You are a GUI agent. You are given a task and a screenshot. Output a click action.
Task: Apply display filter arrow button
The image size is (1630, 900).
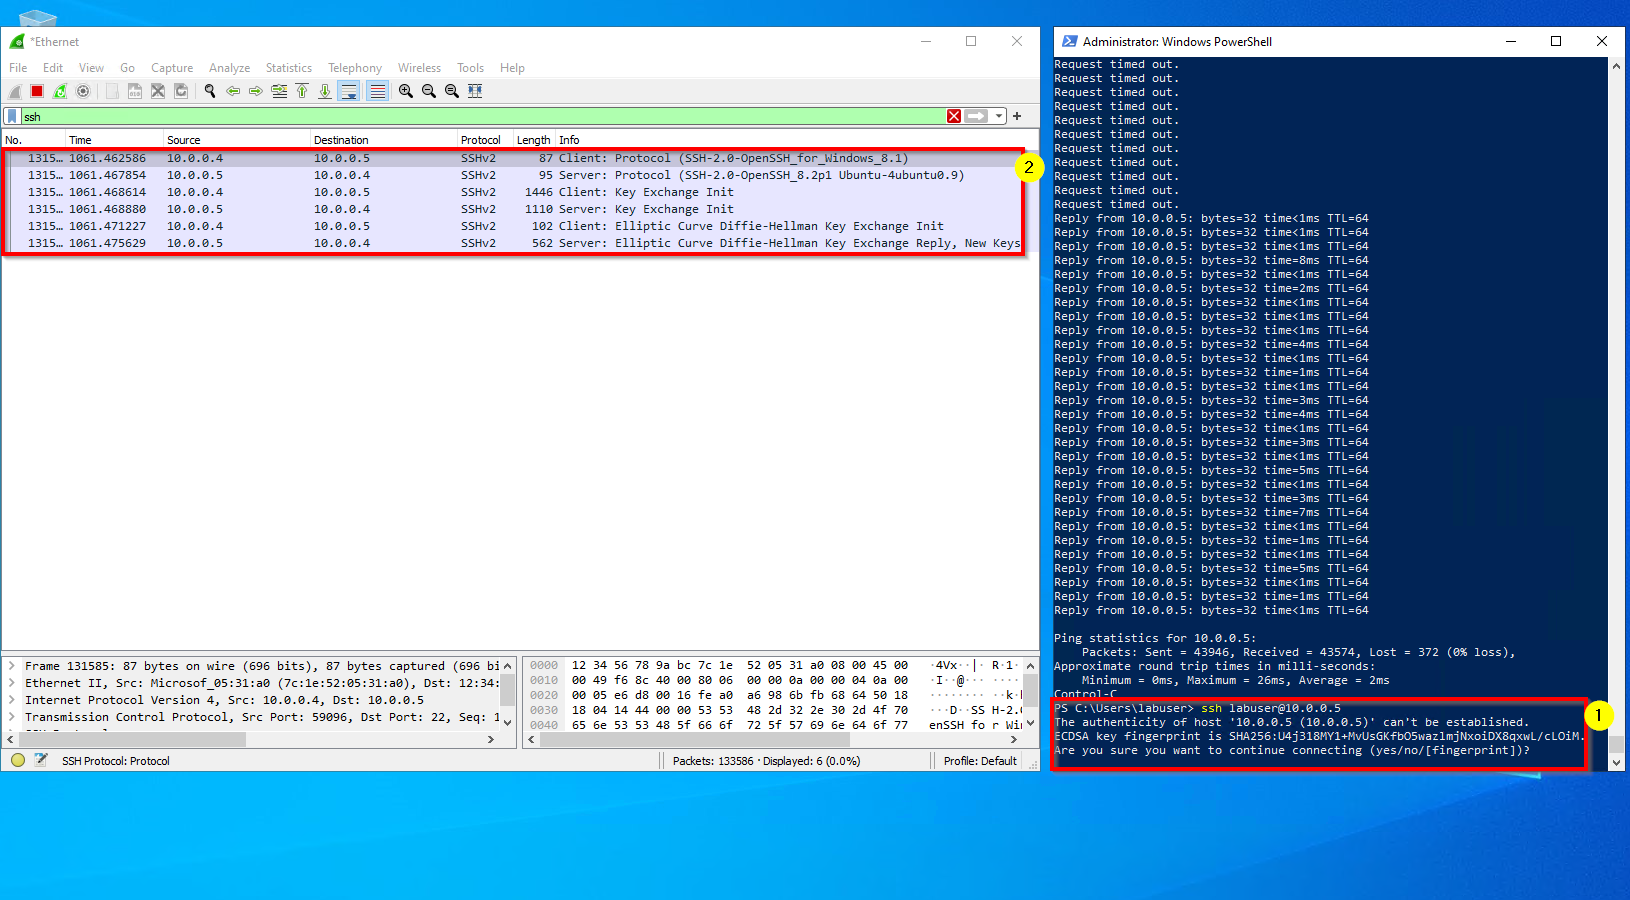[976, 116]
